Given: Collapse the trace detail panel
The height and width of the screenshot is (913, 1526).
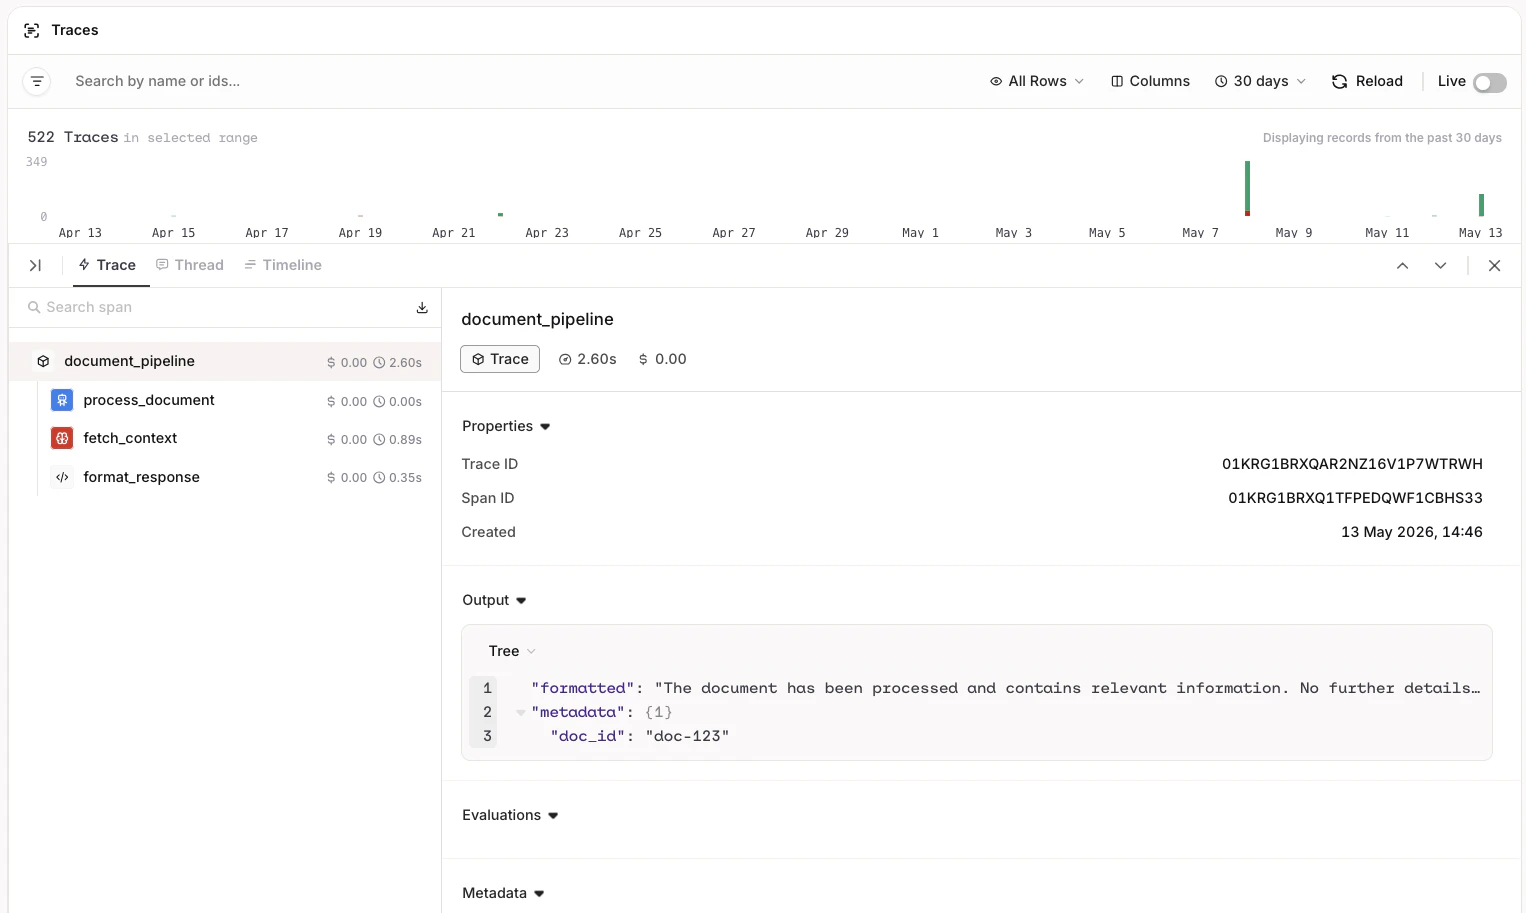Looking at the screenshot, I should (x=35, y=265).
